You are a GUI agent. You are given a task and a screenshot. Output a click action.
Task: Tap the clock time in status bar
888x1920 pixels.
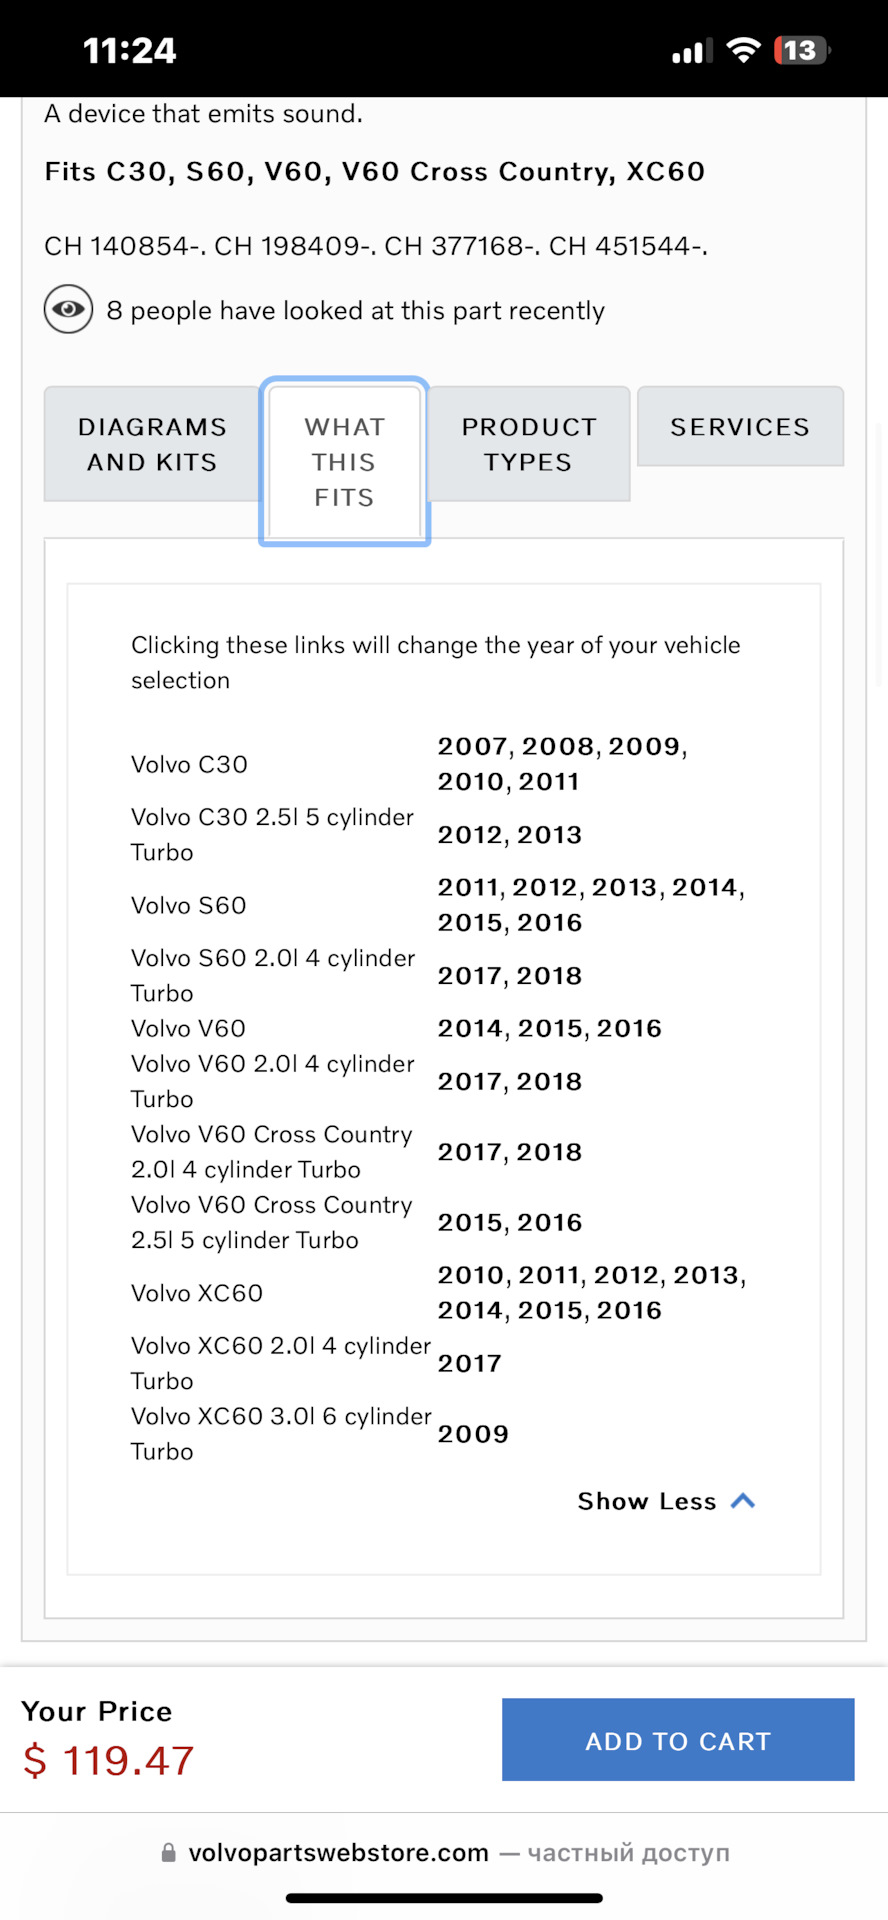(x=129, y=51)
